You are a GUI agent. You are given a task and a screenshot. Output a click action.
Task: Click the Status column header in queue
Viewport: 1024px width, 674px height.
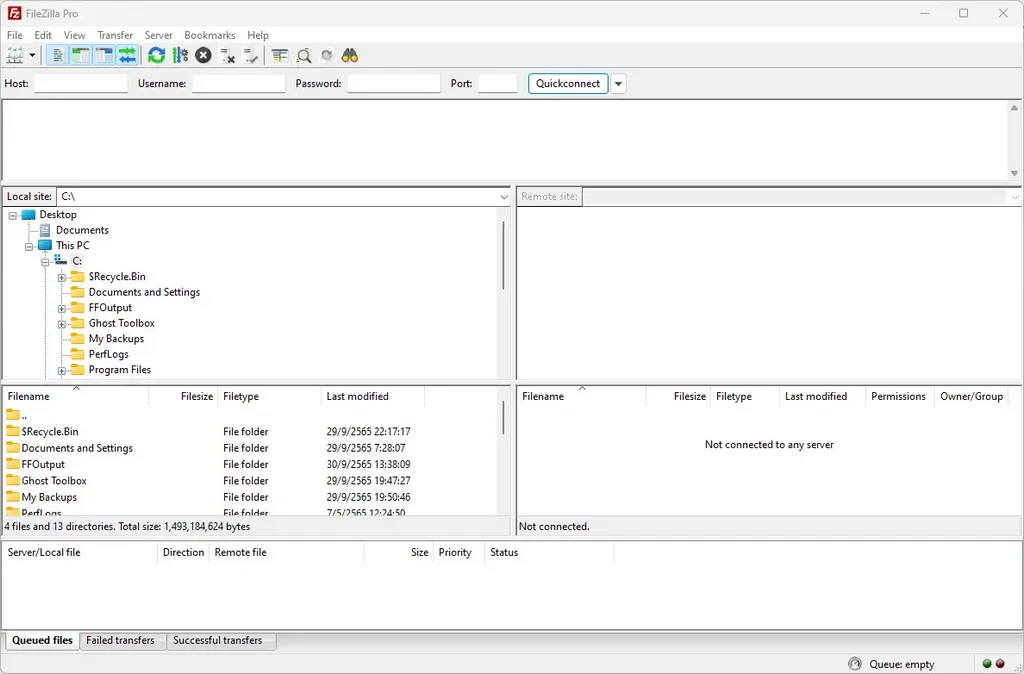(549, 553)
